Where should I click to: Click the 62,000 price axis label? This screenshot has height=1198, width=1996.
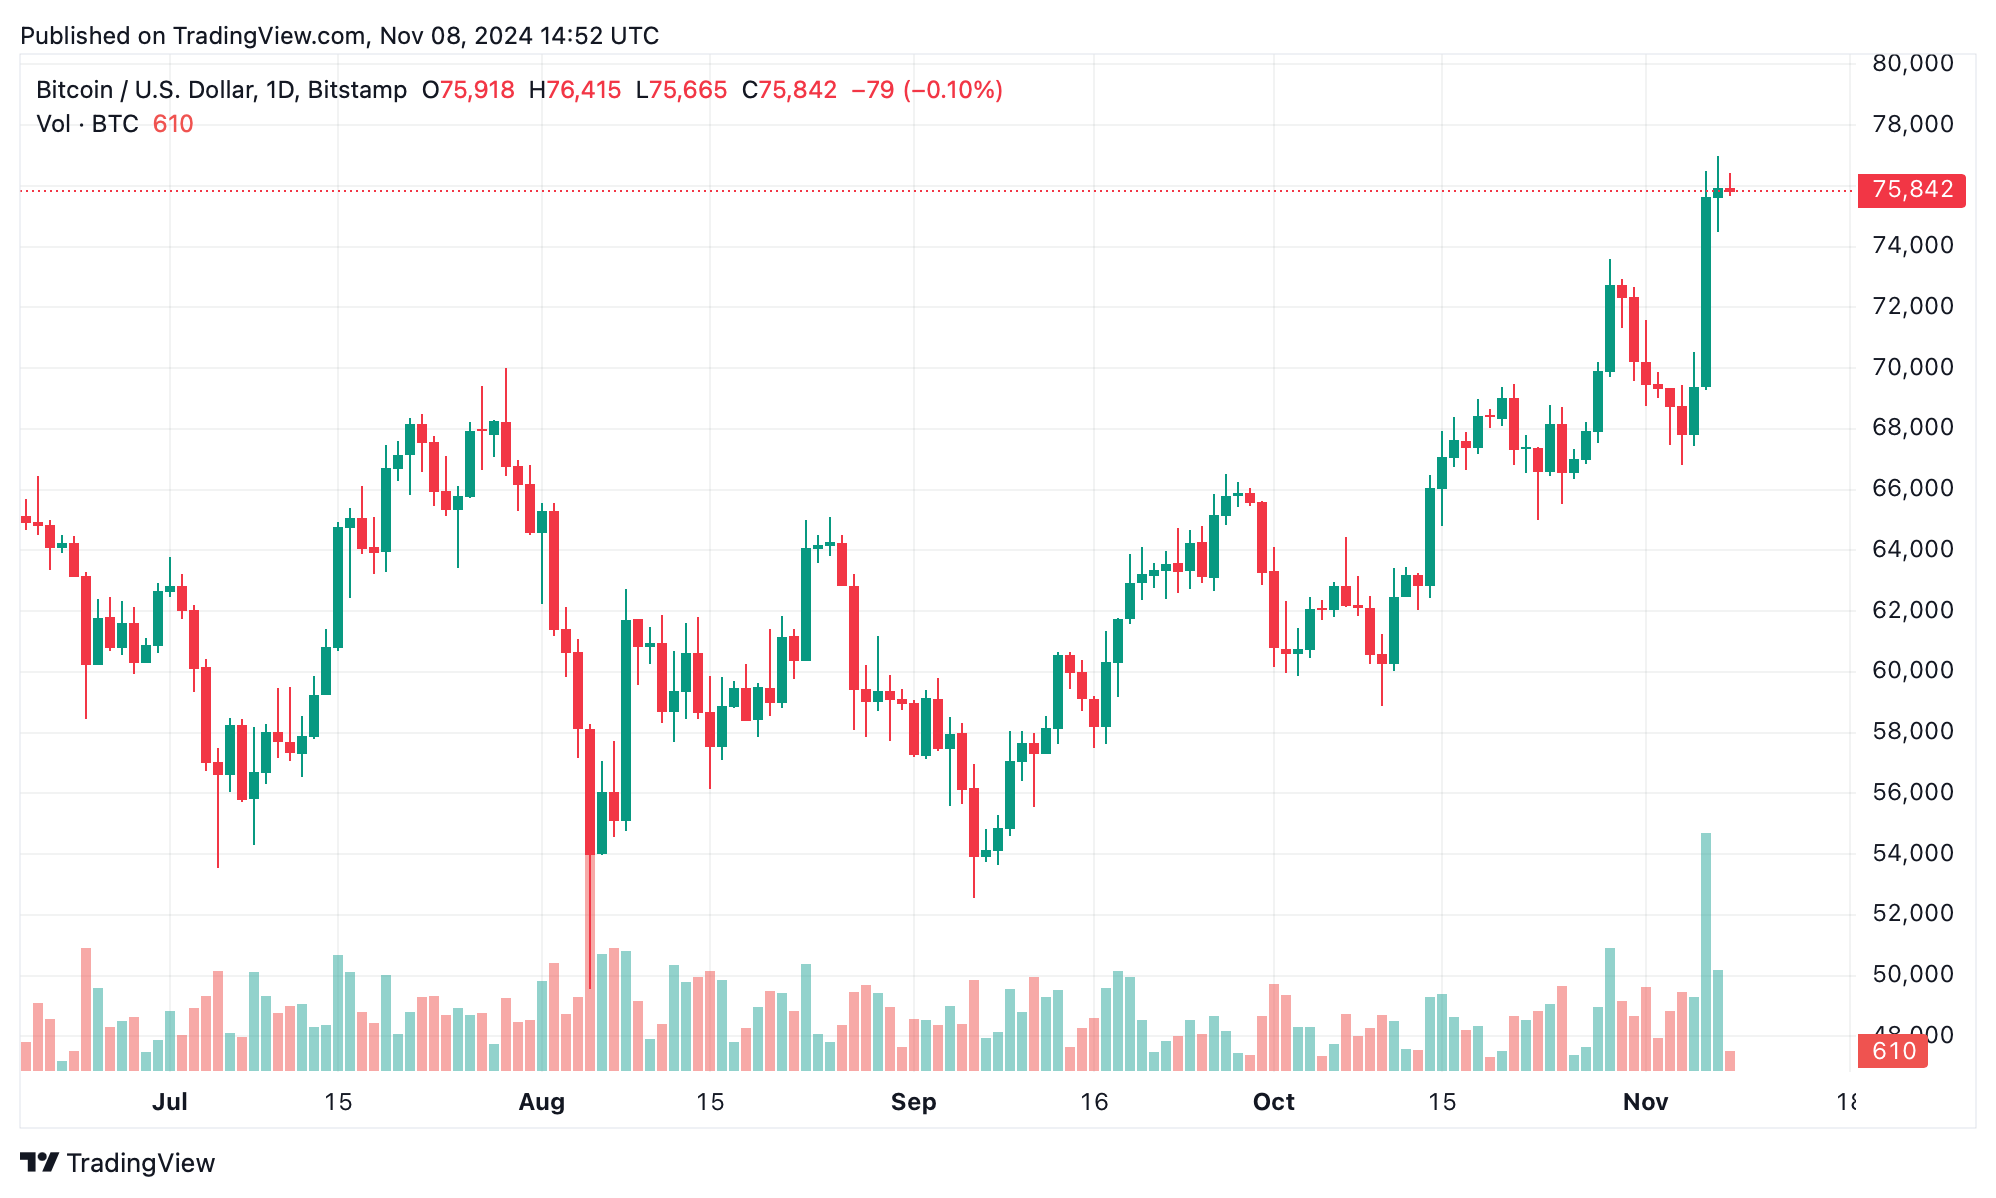(1913, 610)
